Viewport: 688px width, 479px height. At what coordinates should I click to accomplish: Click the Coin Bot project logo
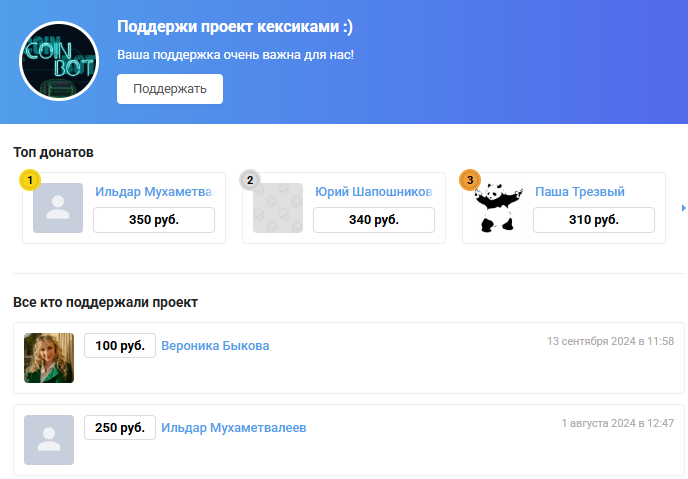[x=59, y=62]
